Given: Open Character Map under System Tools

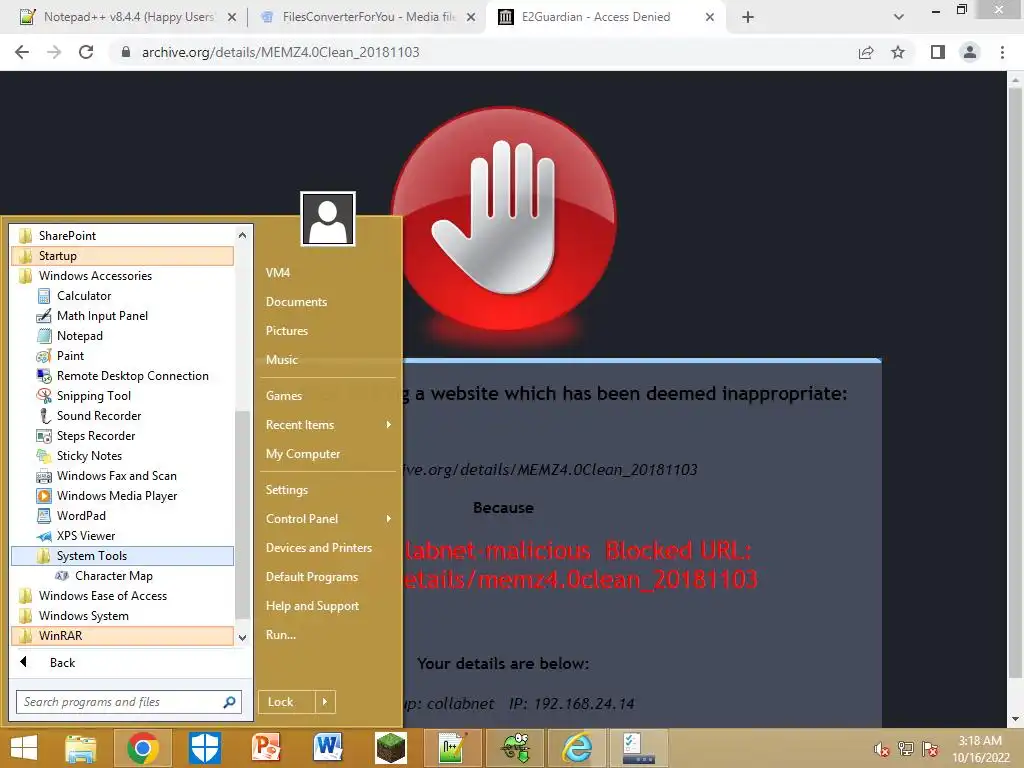Looking at the screenshot, I should coord(113,576).
